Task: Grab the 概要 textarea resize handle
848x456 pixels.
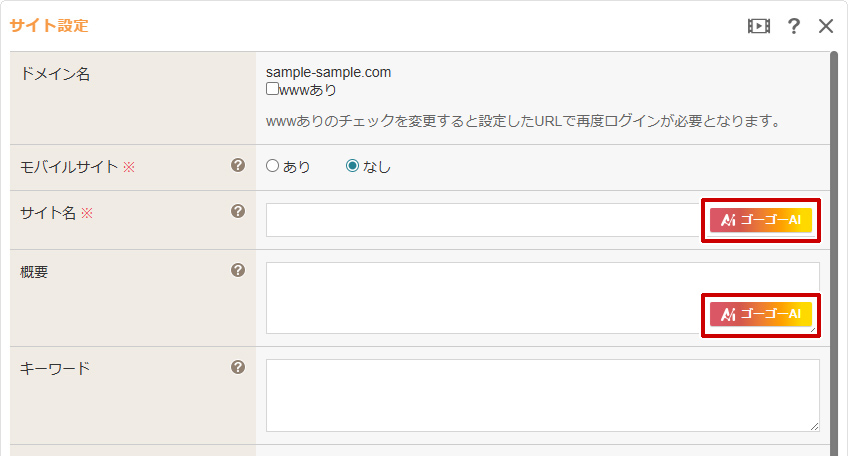Action: pyautogui.click(x=814, y=329)
